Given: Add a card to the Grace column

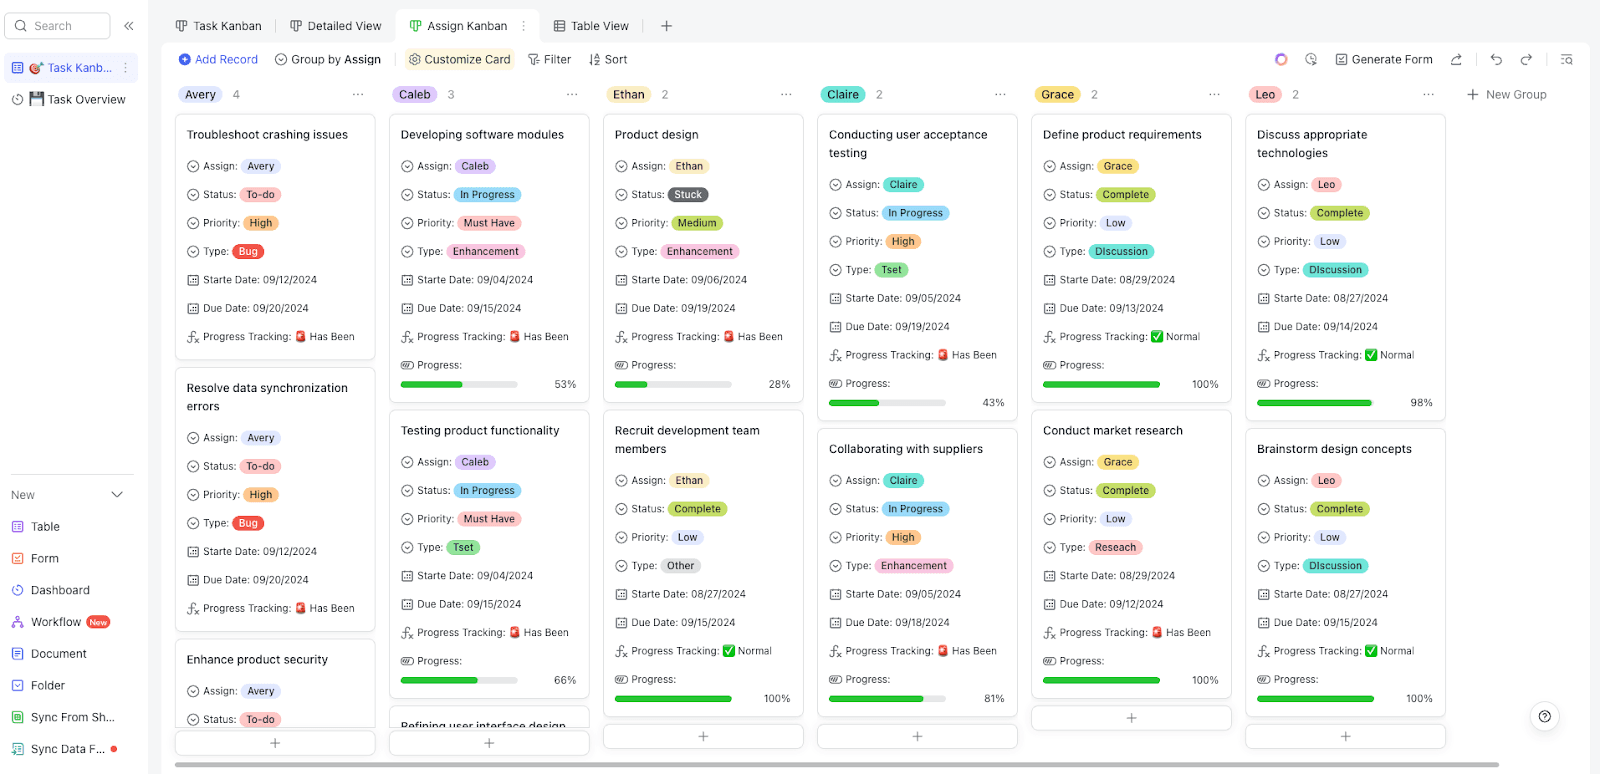Looking at the screenshot, I should click(x=1131, y=718).
